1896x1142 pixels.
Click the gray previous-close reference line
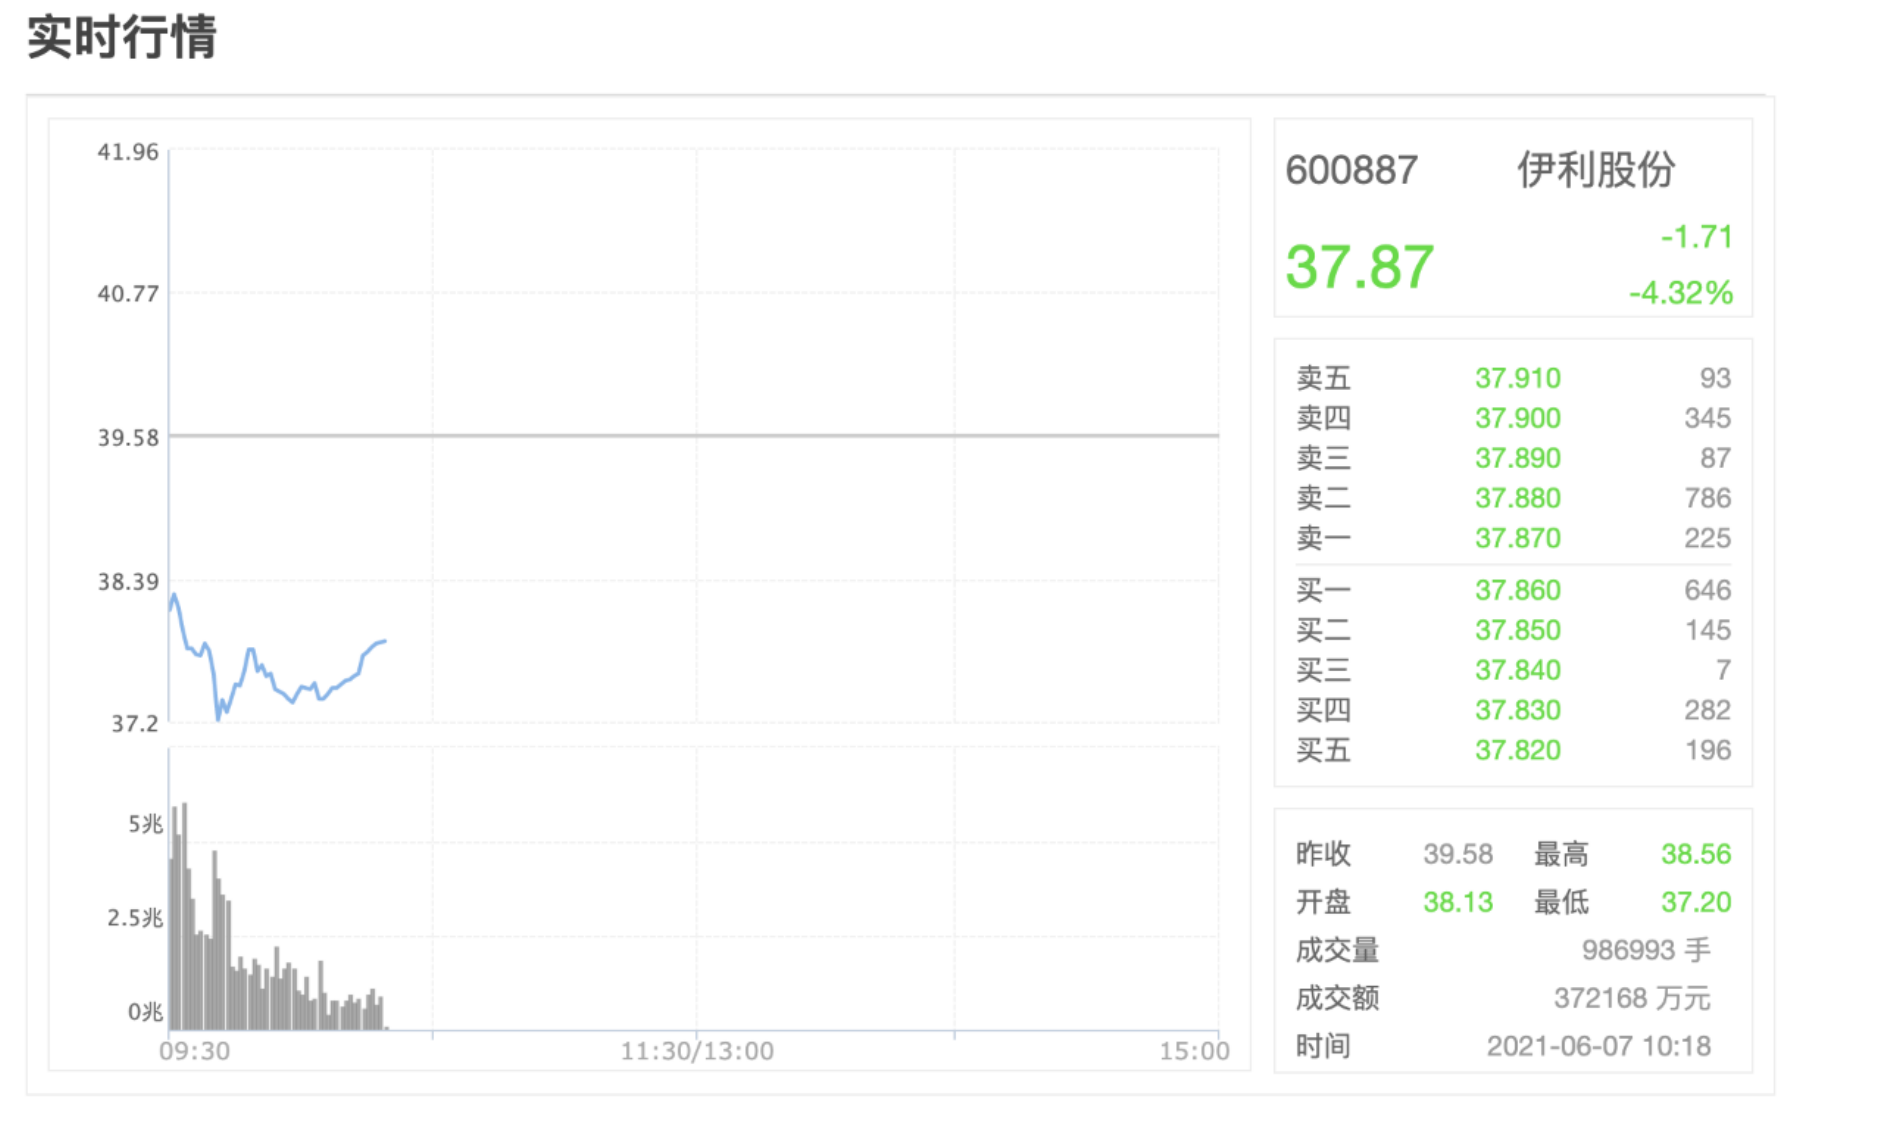click(x=694, y=436)
